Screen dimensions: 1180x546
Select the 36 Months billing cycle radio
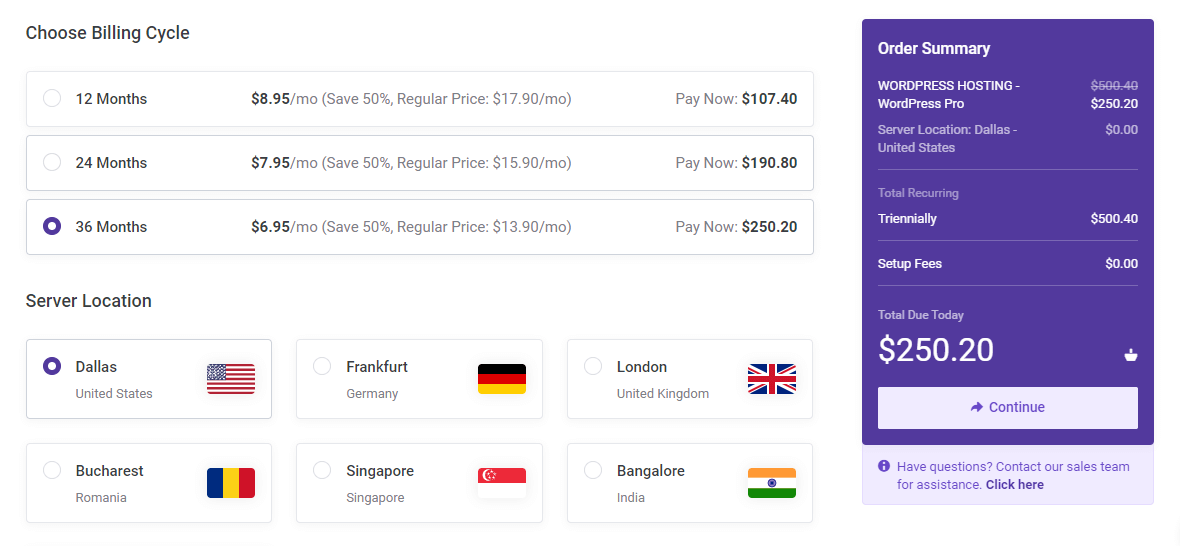[x=52, y=226]
